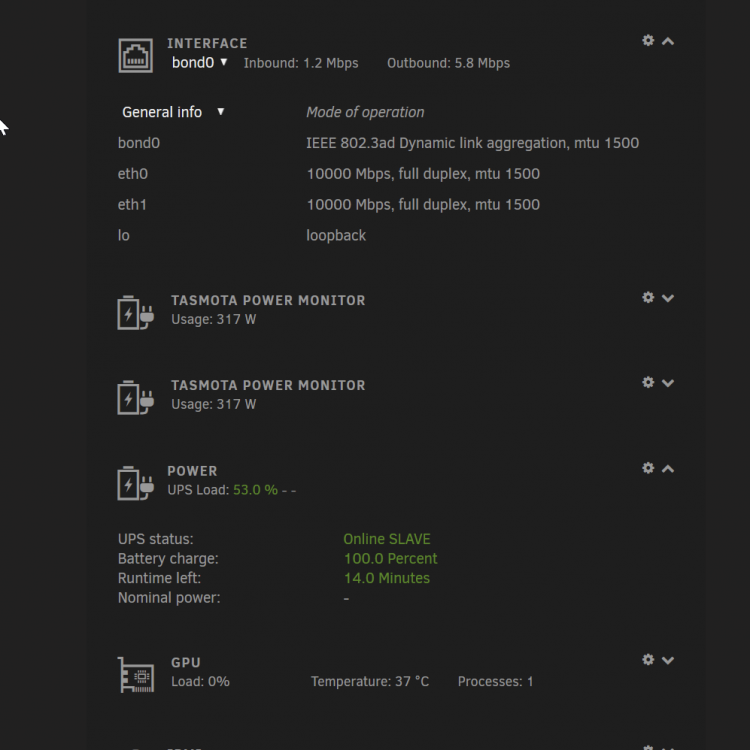
Task: Click the 14.0 Minutes runtime value
Action: click(x=386, y=578)
